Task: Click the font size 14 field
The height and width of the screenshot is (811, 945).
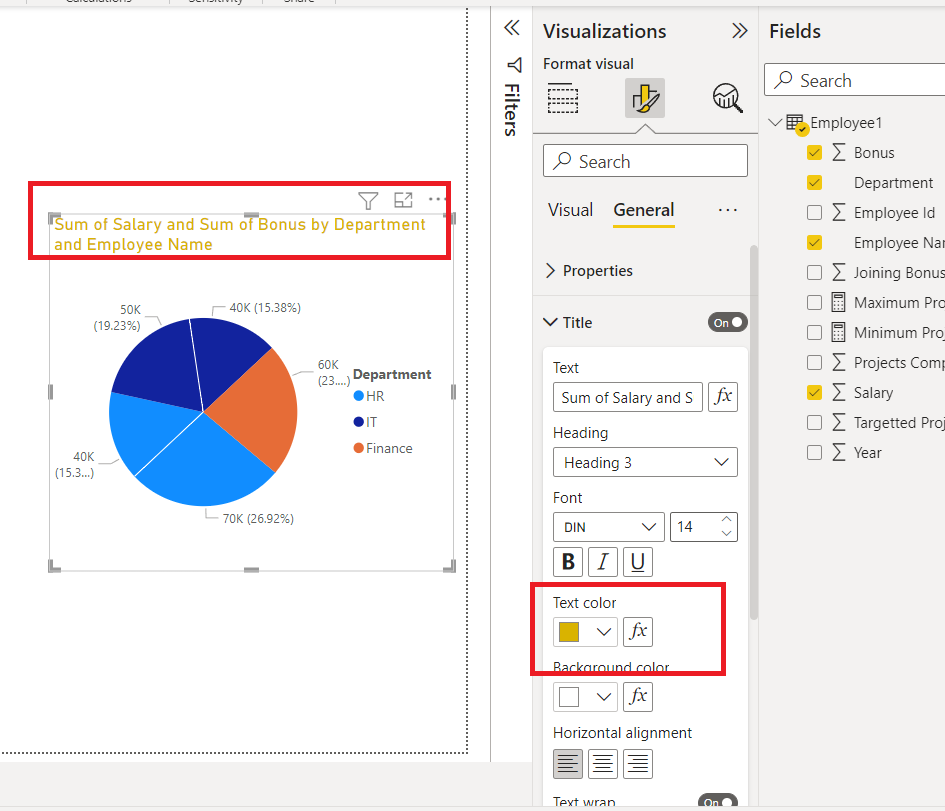Action: pyautogui.click(x=703, y=527)
